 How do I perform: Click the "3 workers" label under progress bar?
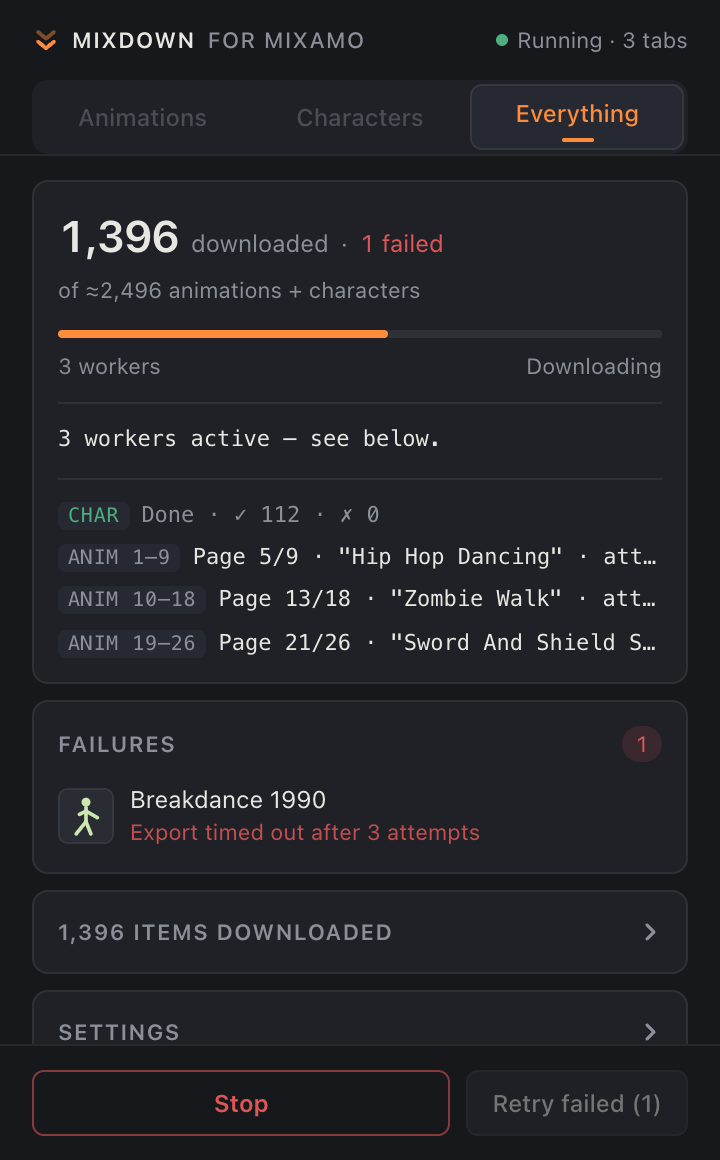pyautogui.click(x=110, y=367)
